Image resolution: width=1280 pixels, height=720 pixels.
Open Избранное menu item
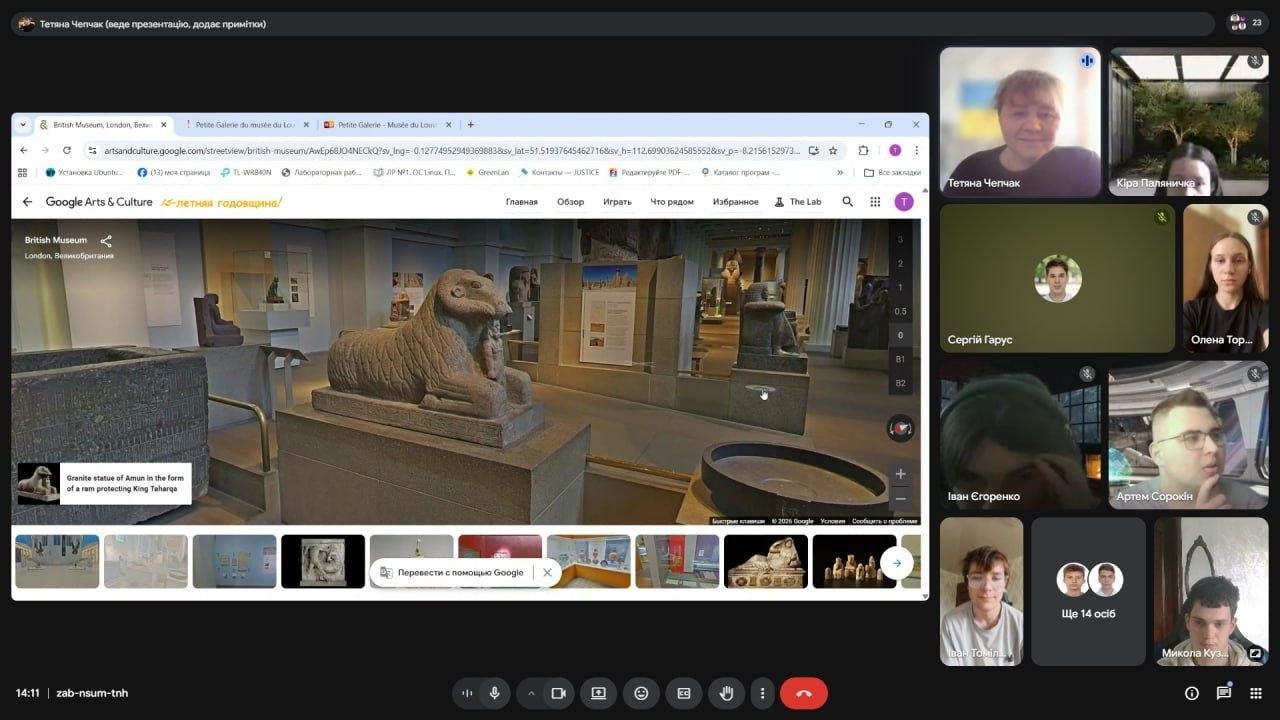tap(735, 202)
